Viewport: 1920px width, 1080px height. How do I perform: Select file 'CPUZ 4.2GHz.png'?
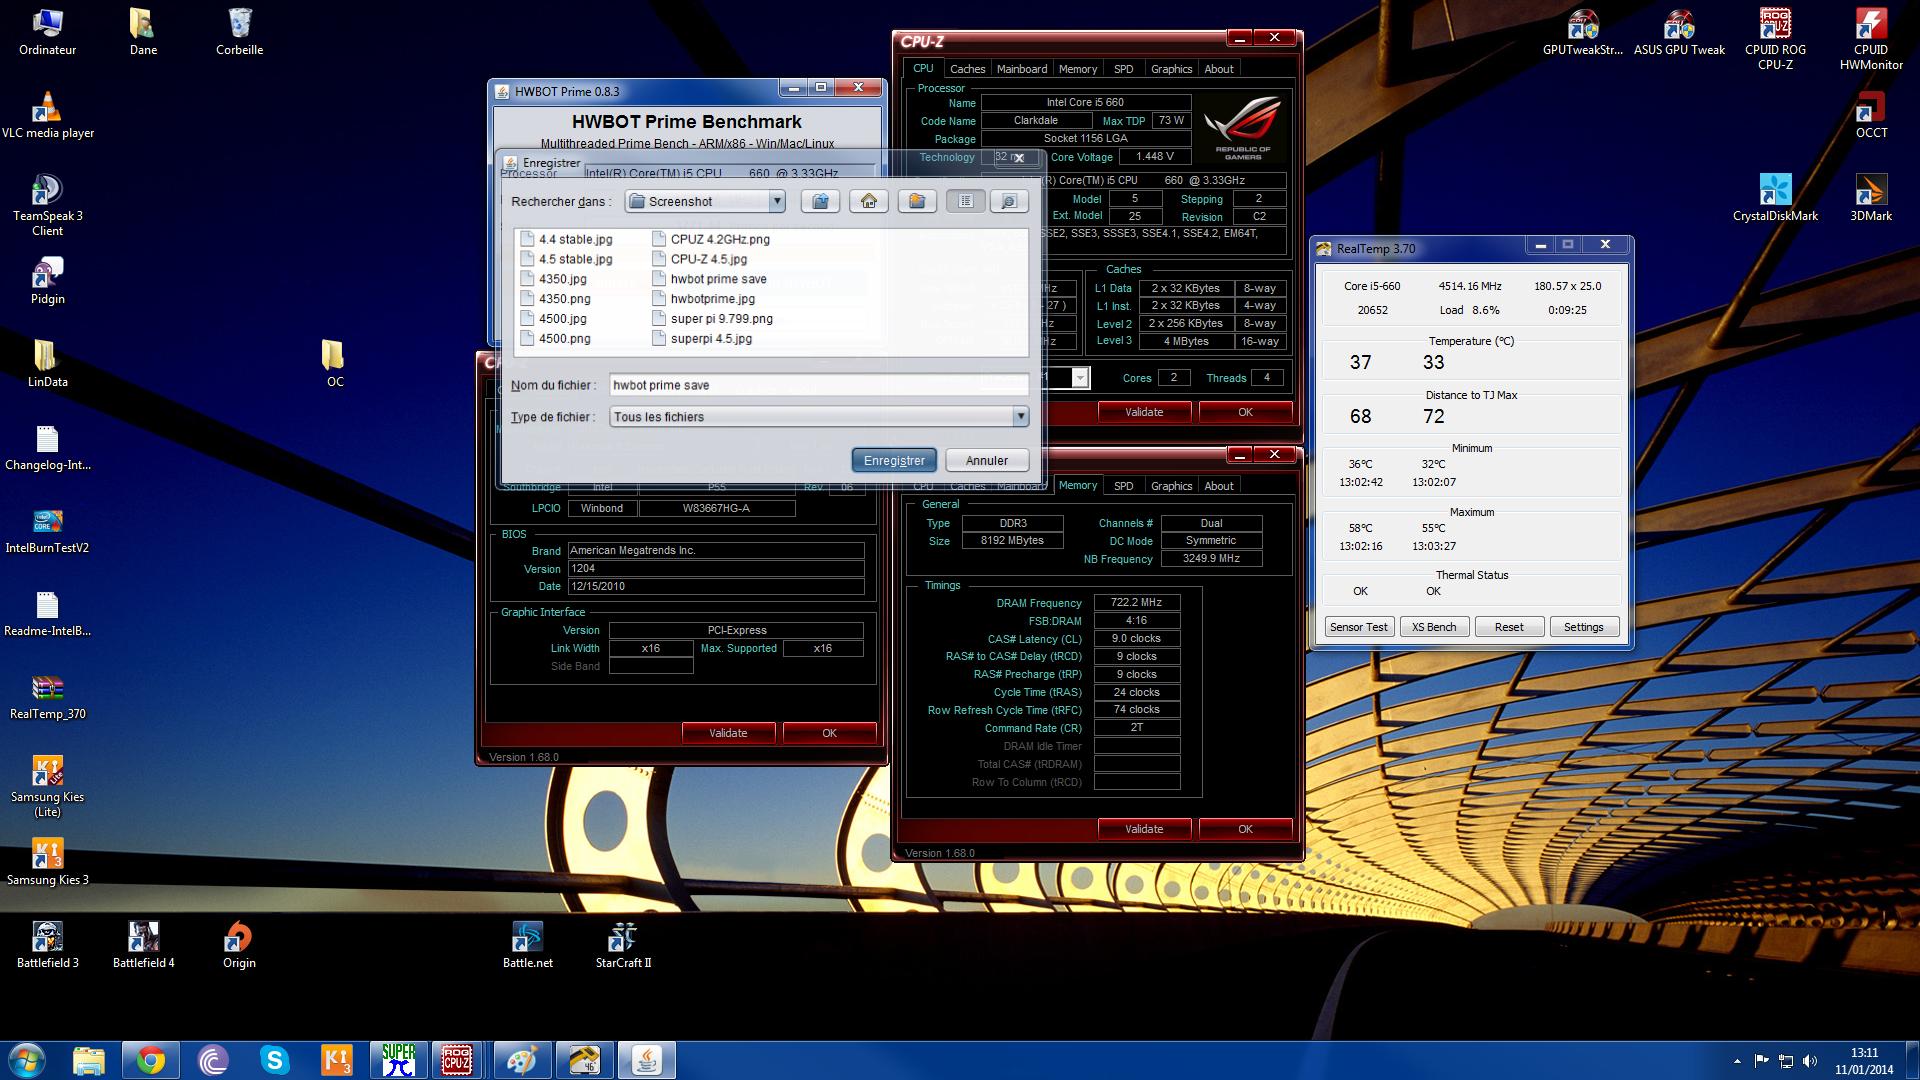click(x=711, y=239)
